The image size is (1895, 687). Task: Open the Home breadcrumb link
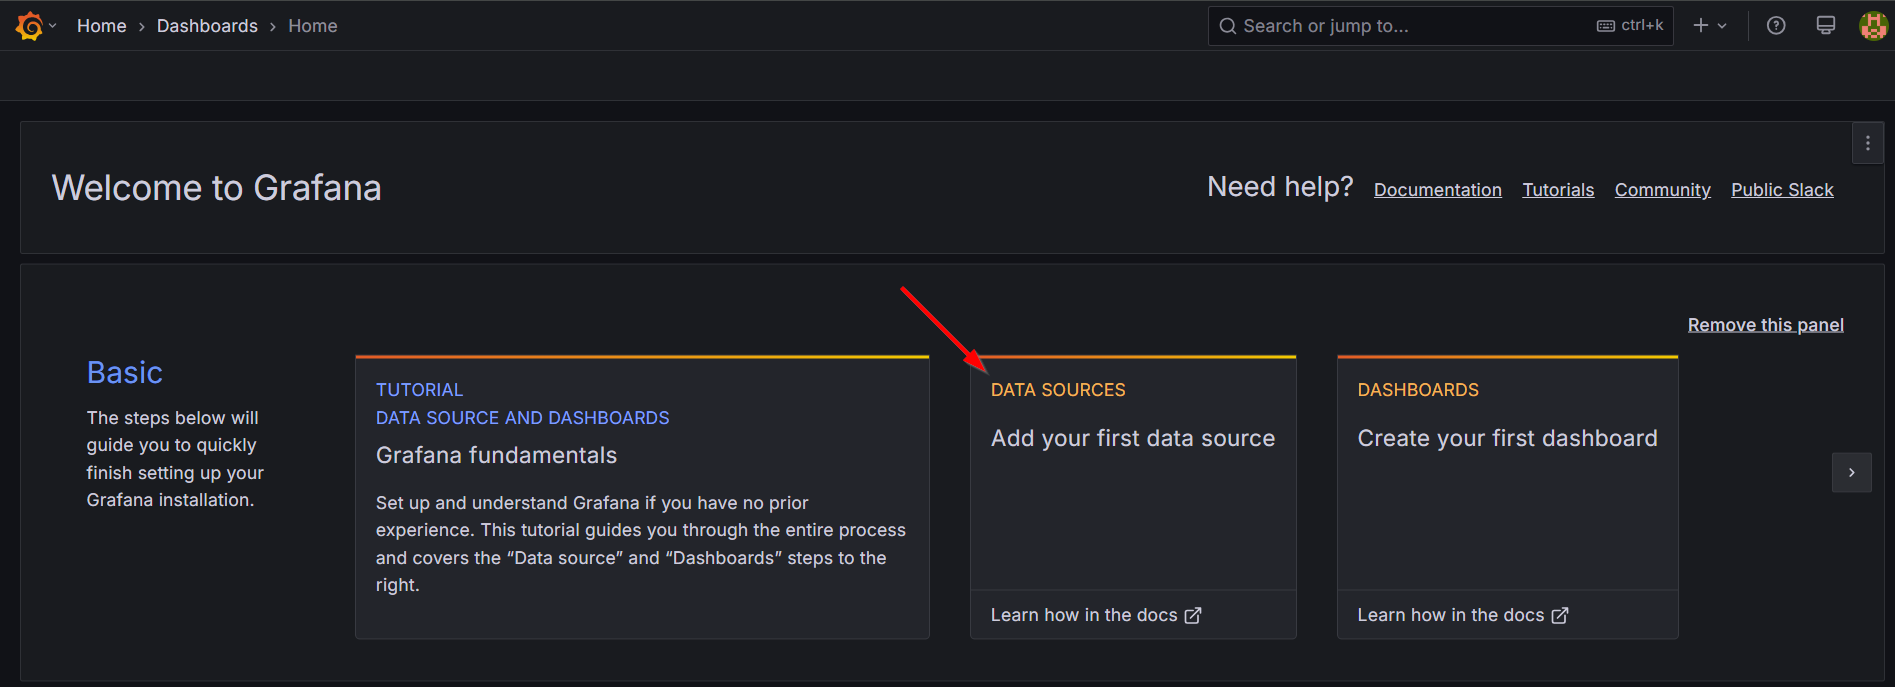(102, 26)
